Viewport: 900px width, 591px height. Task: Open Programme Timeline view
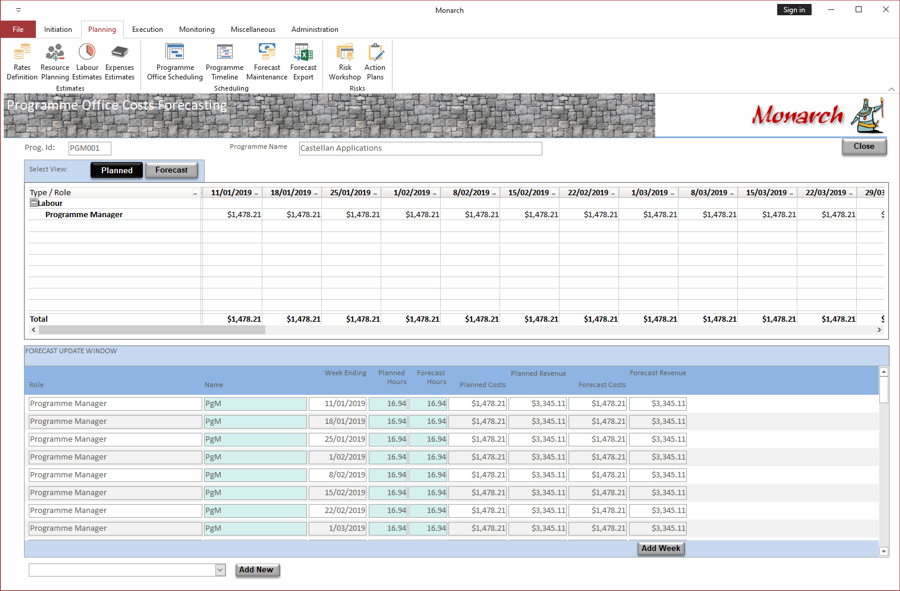(224, 62)
